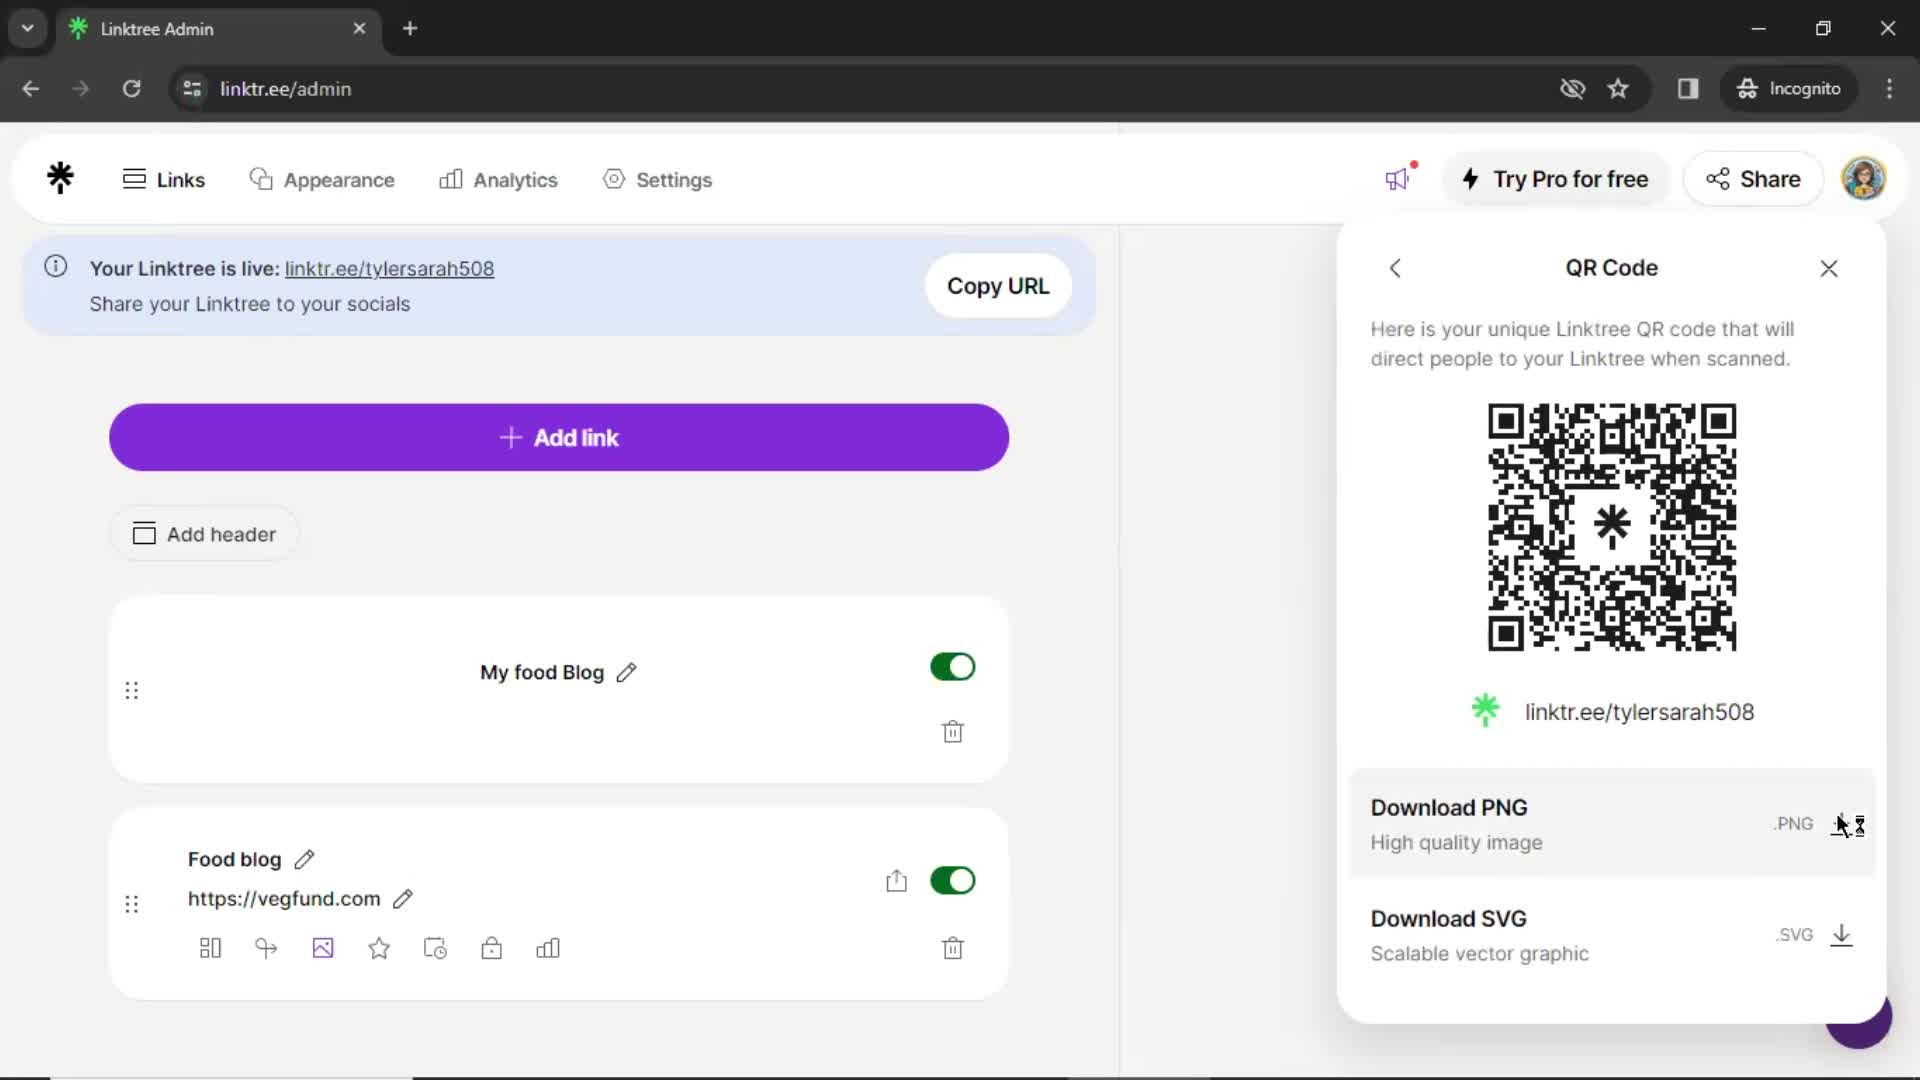1920x1080 pixels.
Task: Edit the My food Blog title pencil
Action: point(626,673)
